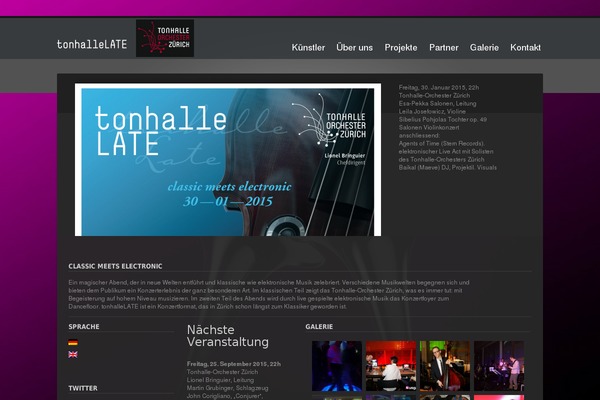Click 'Leila Josefowicz, Violine' text
The height and width of the screenshot is (400, 600).
432,111
